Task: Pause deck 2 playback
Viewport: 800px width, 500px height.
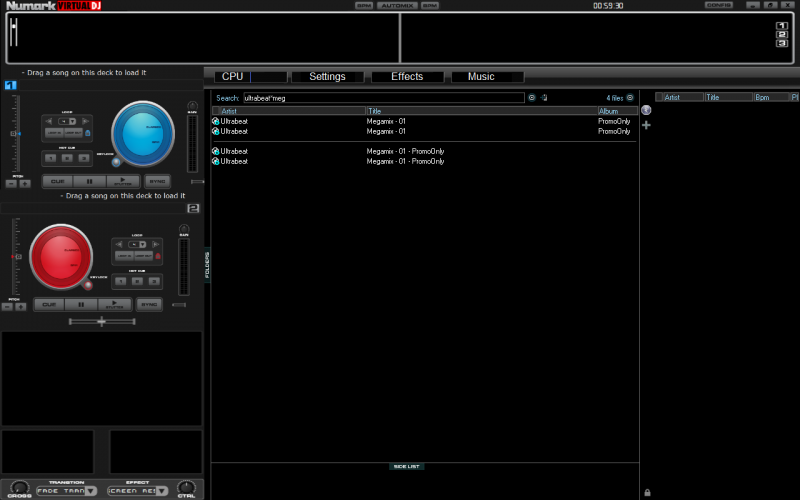Action: point(81,305)
